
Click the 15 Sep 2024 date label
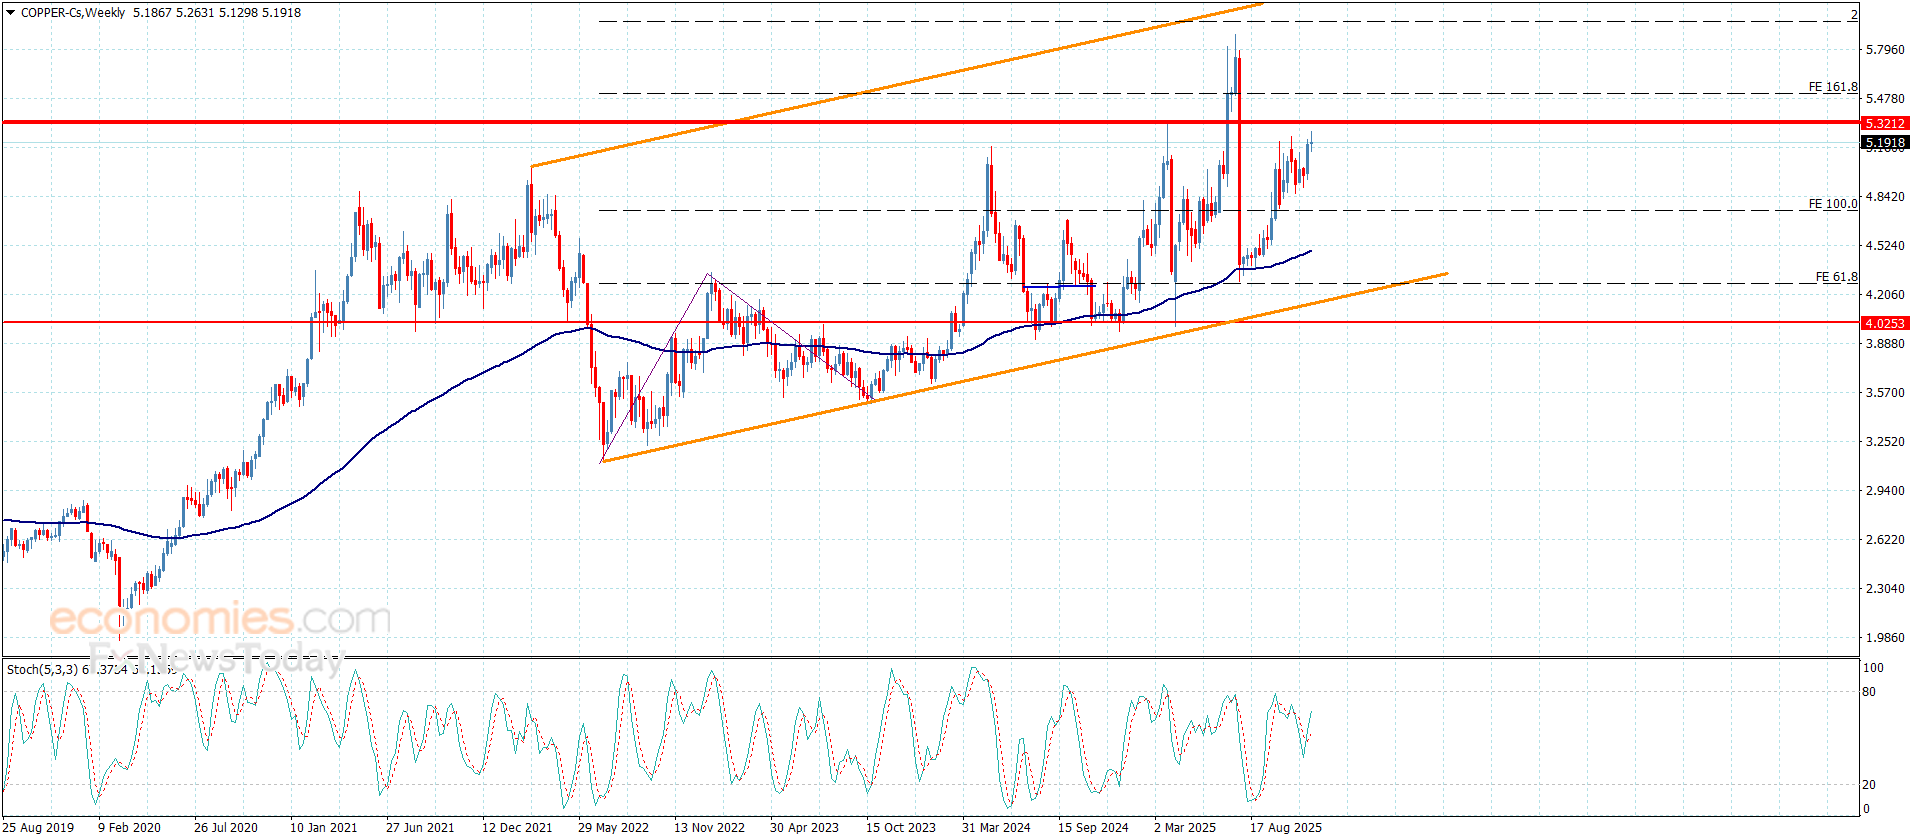point(1093,827)
